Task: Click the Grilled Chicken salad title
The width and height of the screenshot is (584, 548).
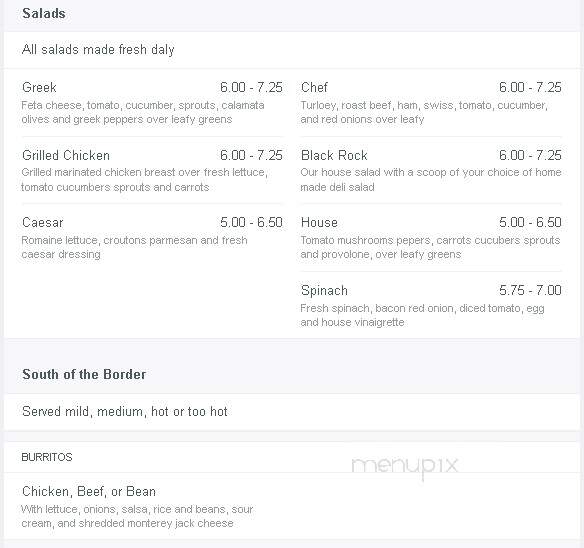Action: tap(66, 155)
